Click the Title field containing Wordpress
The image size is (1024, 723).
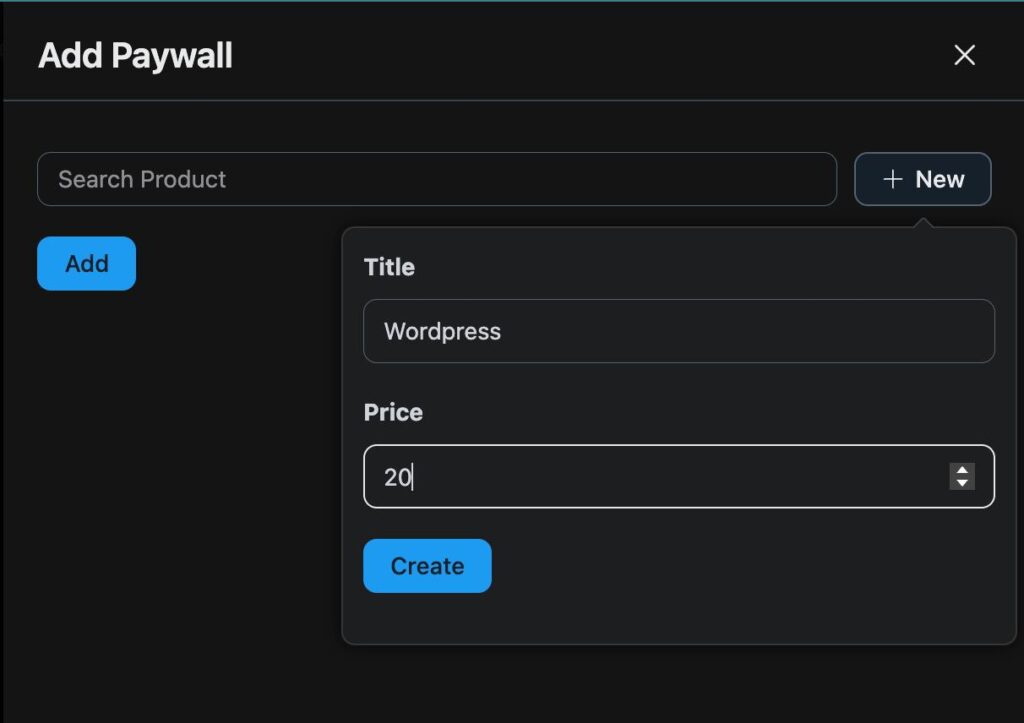(x=678, y=331)
